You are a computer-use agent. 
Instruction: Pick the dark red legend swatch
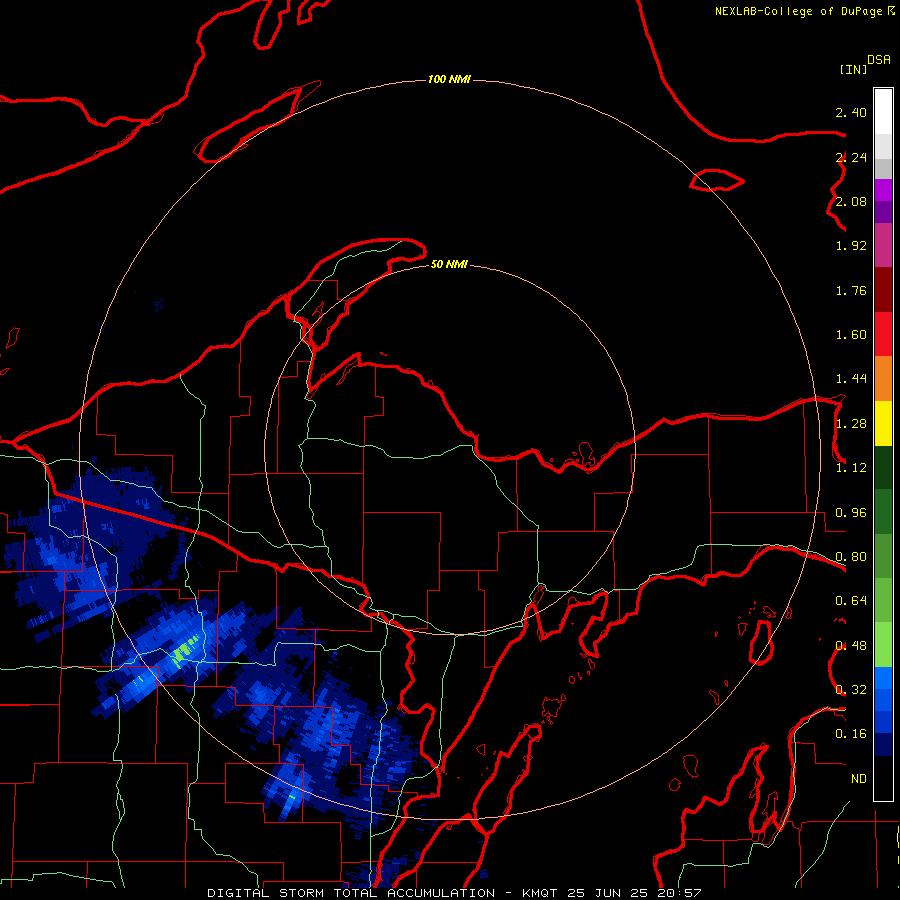pos(883,290)
